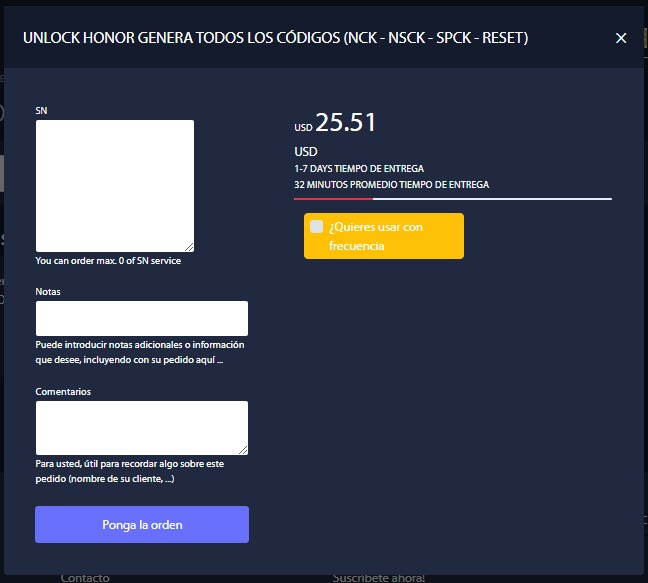The width and height of the screenshot is (648, 583).
Task: Click the Comentarios text area
Action: pyautogui.click(x=142, y=428)
